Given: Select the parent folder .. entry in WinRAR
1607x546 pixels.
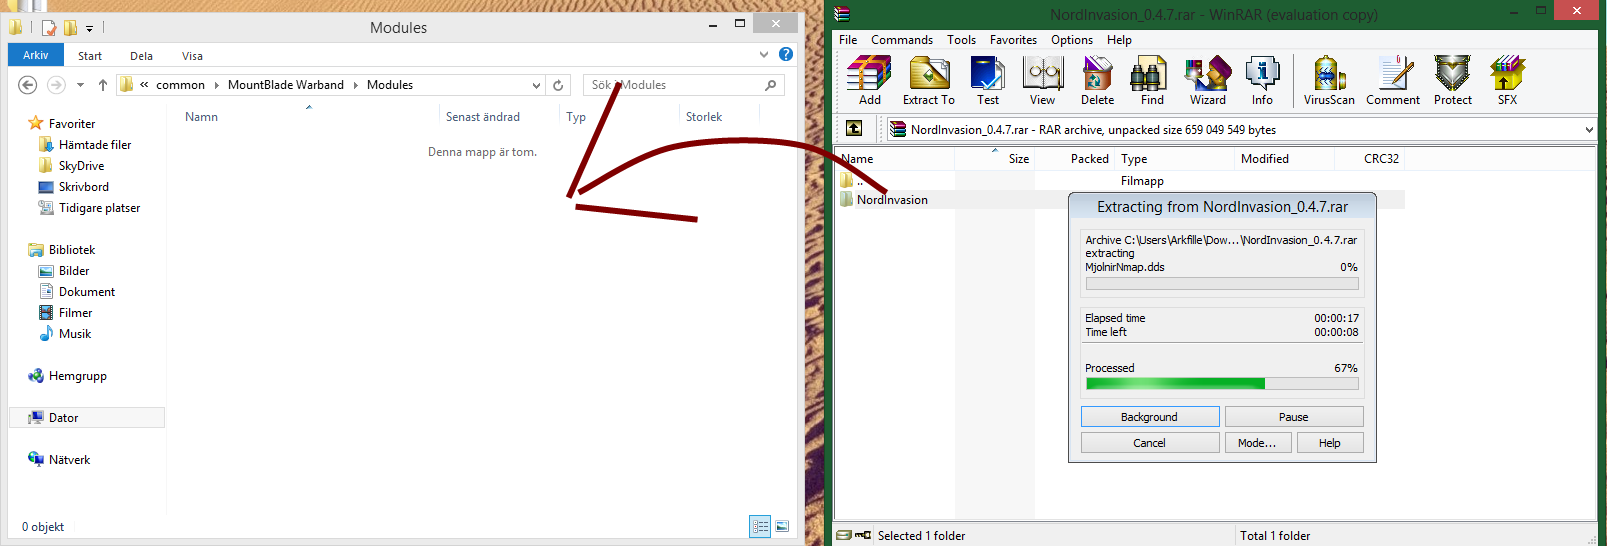Looking at the screenshot, I should point(860,181).
